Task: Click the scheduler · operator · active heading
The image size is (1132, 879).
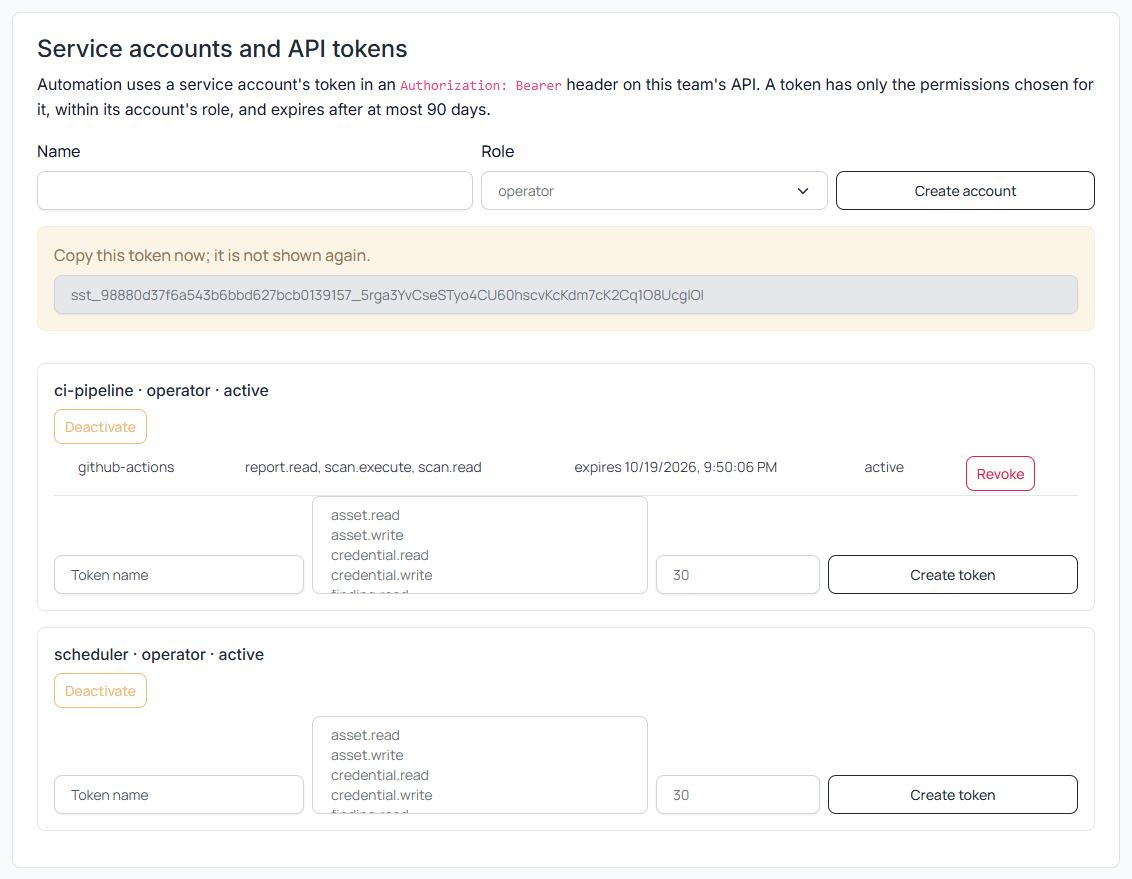Action: coord(159,655)
